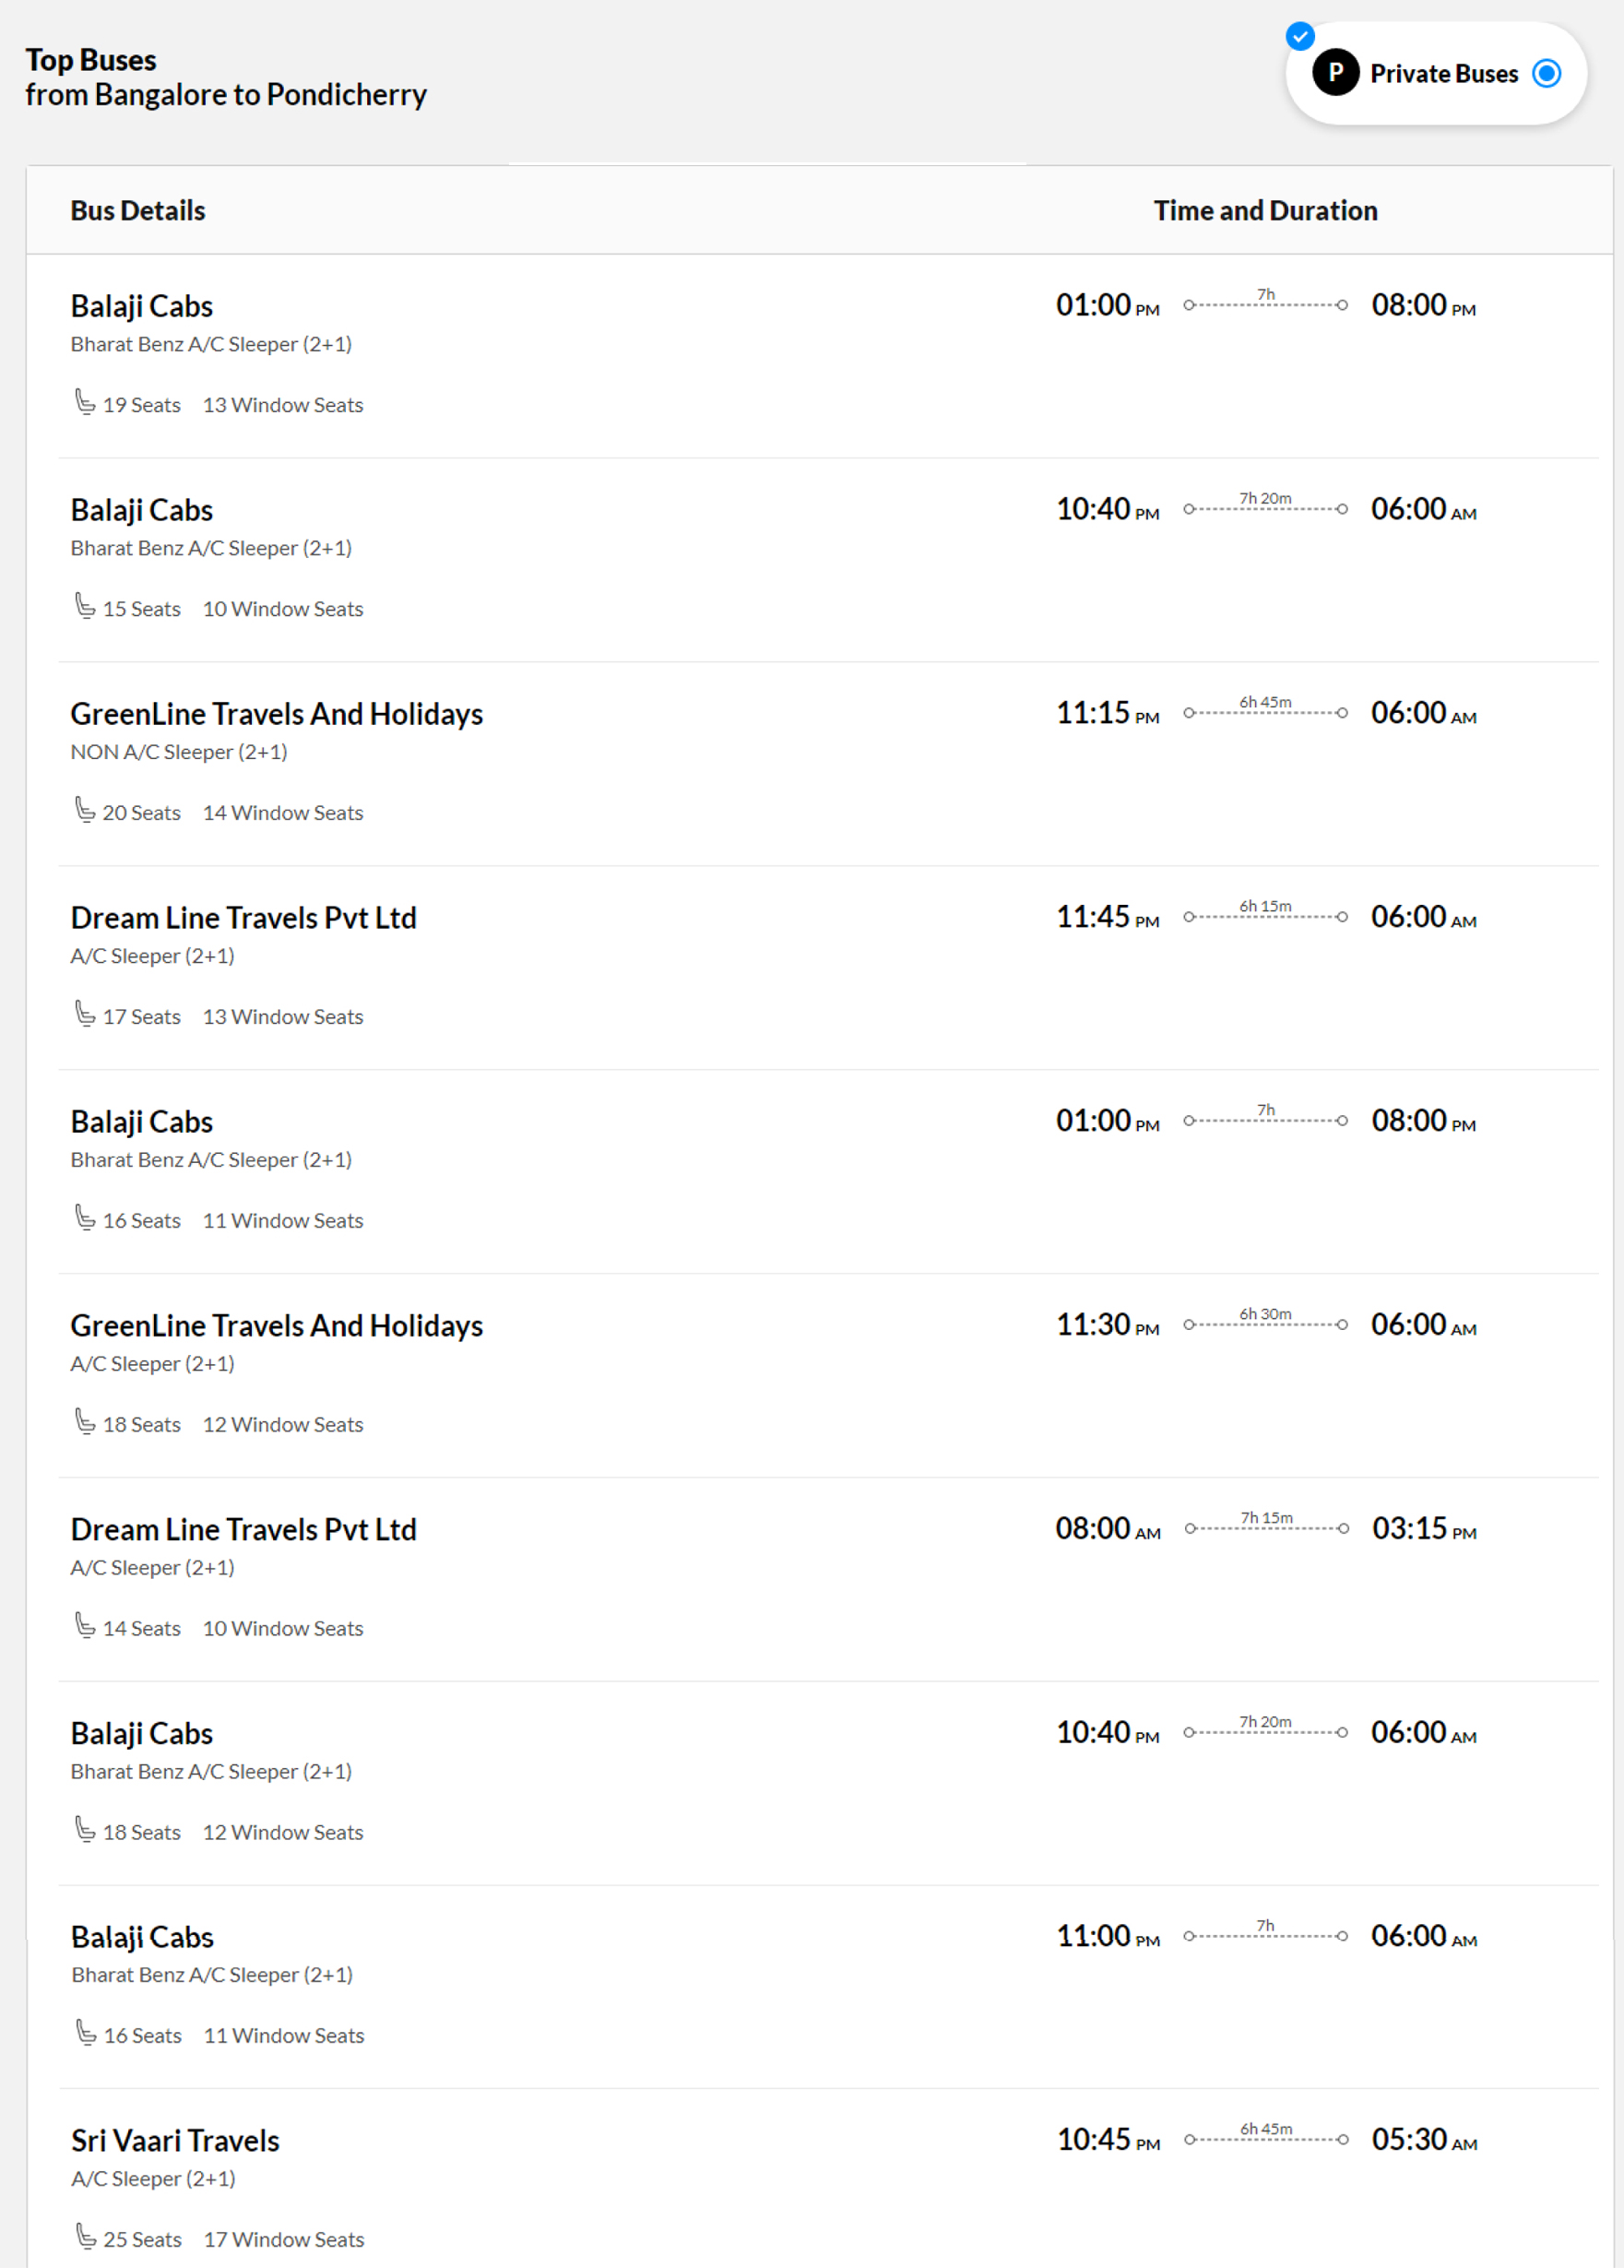Select the Private Buses radio button
Viewport: 1624px width, 2268px height.
coord(1546,73)
